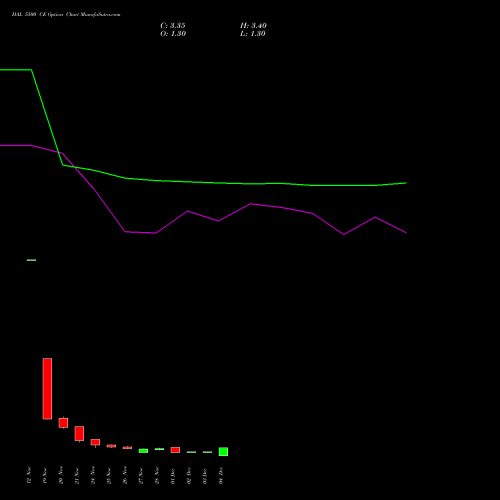Select the red candle above 24 Nov
The width and height of the screenshot is (500, 500).
95,442
